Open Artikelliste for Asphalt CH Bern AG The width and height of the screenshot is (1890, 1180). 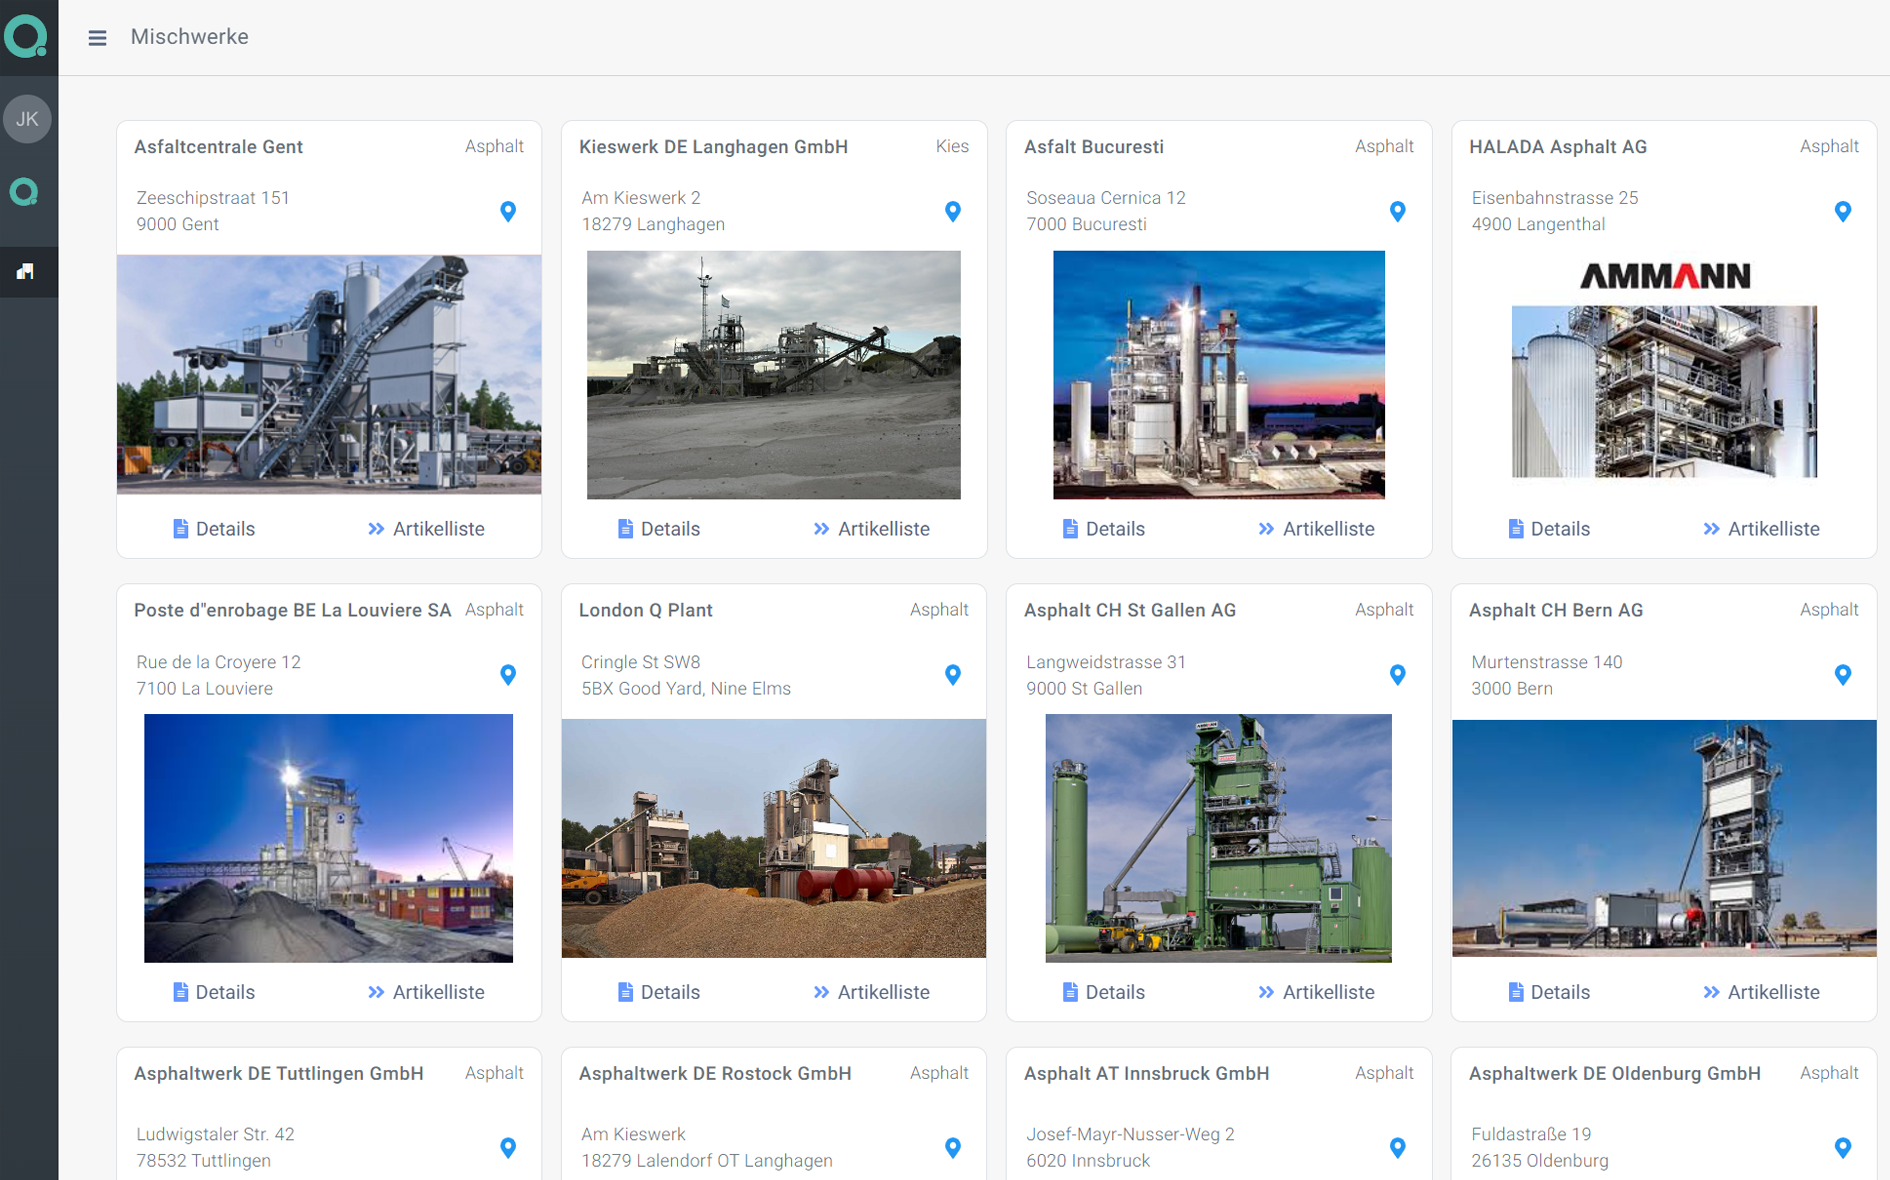point(1761,992)
